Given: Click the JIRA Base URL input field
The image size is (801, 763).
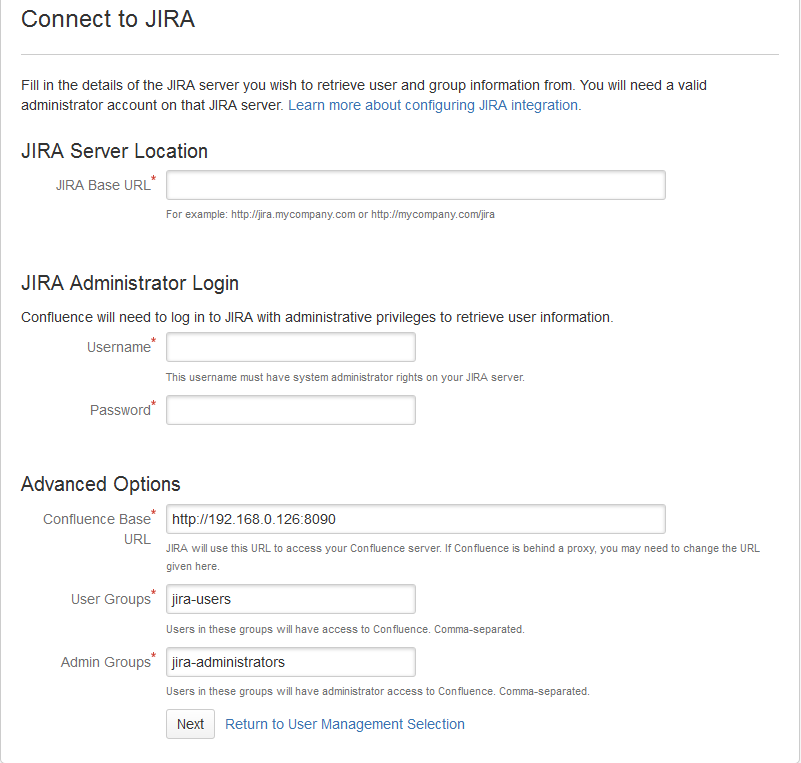Looking at the screenshot, I should click(x=415, y=185).
